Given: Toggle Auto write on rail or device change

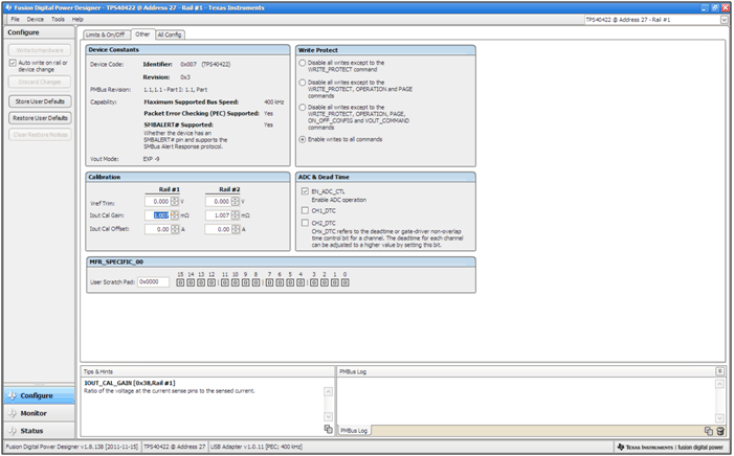Looking at the screenshot, I should (13, 63).
